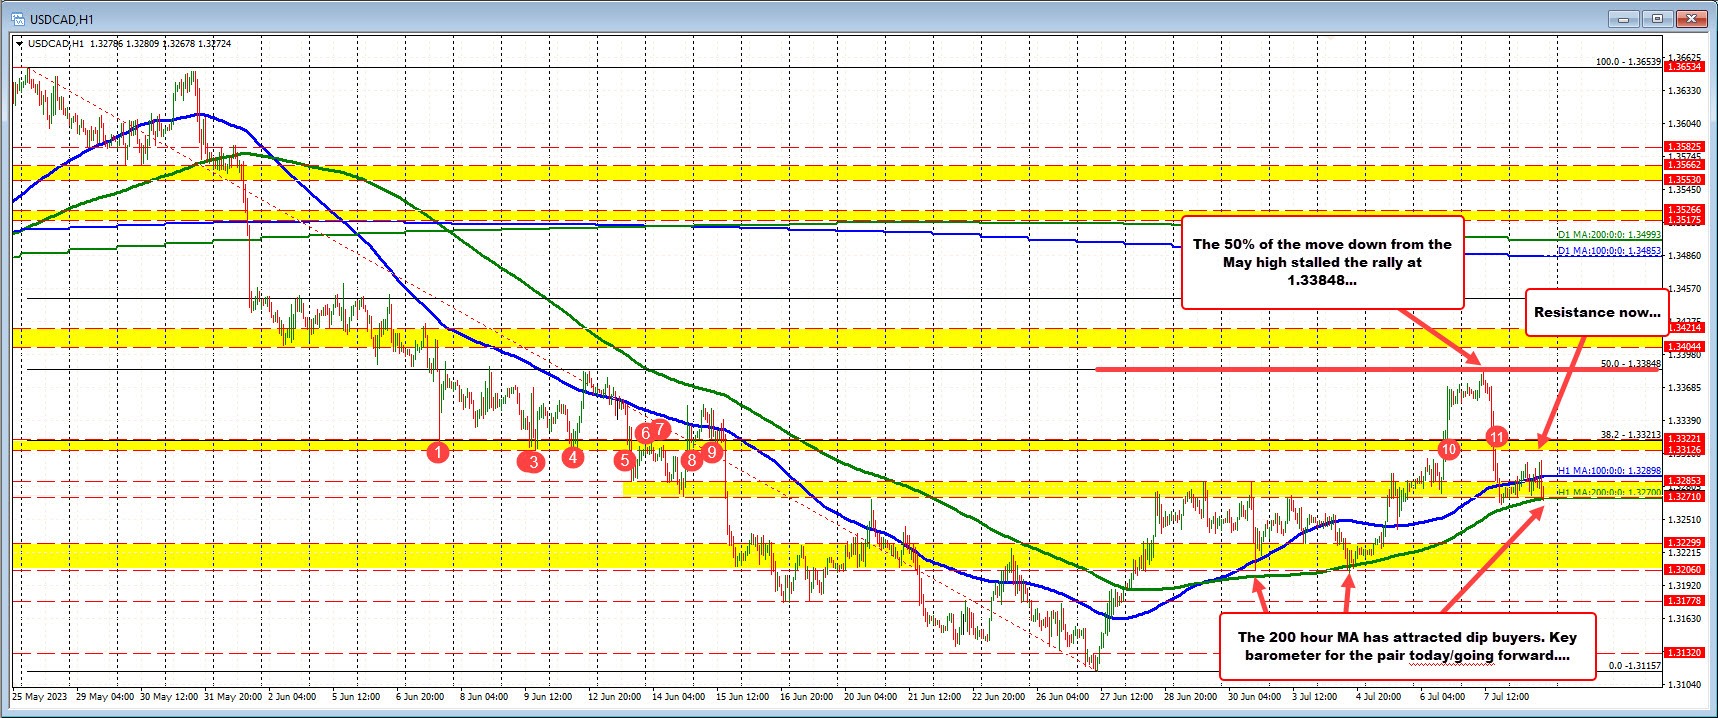Click the 7 Jul 12:00 date label
The image size is (1718, 718).
(x=1508, y=696)
